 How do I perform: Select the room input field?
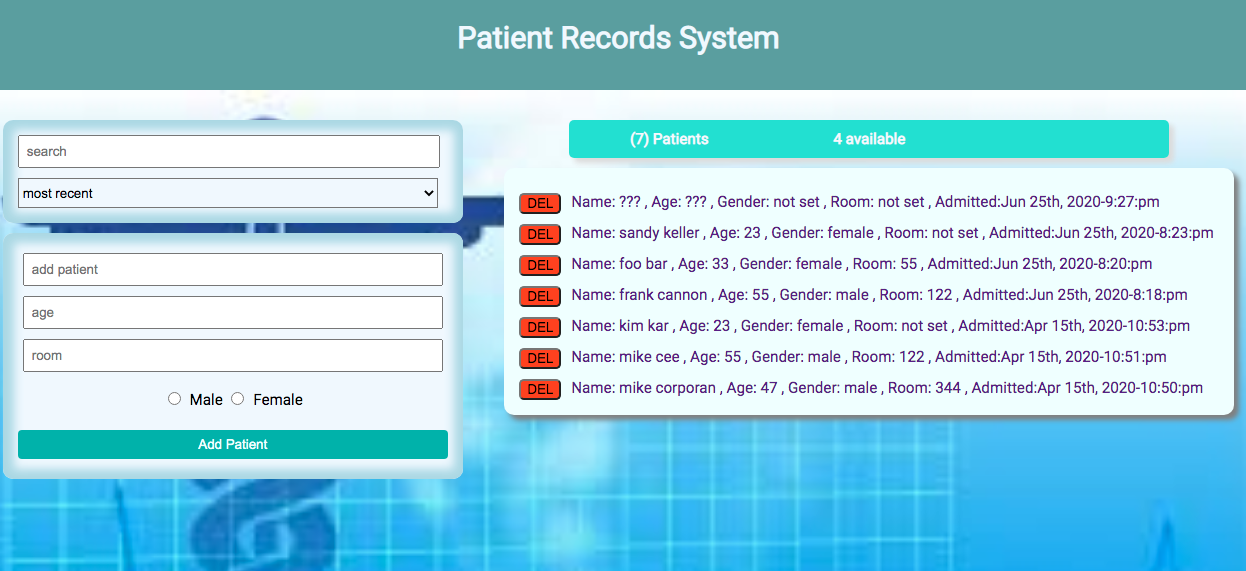233,355
